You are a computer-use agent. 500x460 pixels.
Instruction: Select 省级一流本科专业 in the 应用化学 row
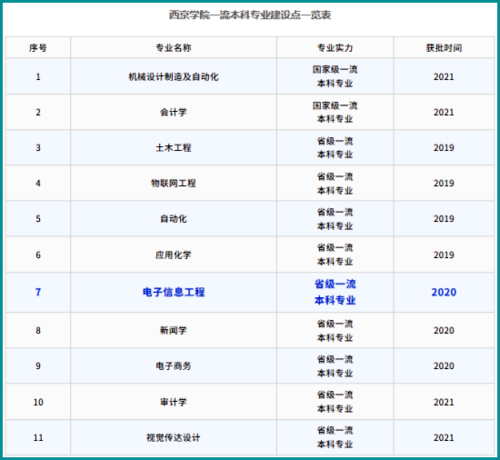(x=335, y=255)
